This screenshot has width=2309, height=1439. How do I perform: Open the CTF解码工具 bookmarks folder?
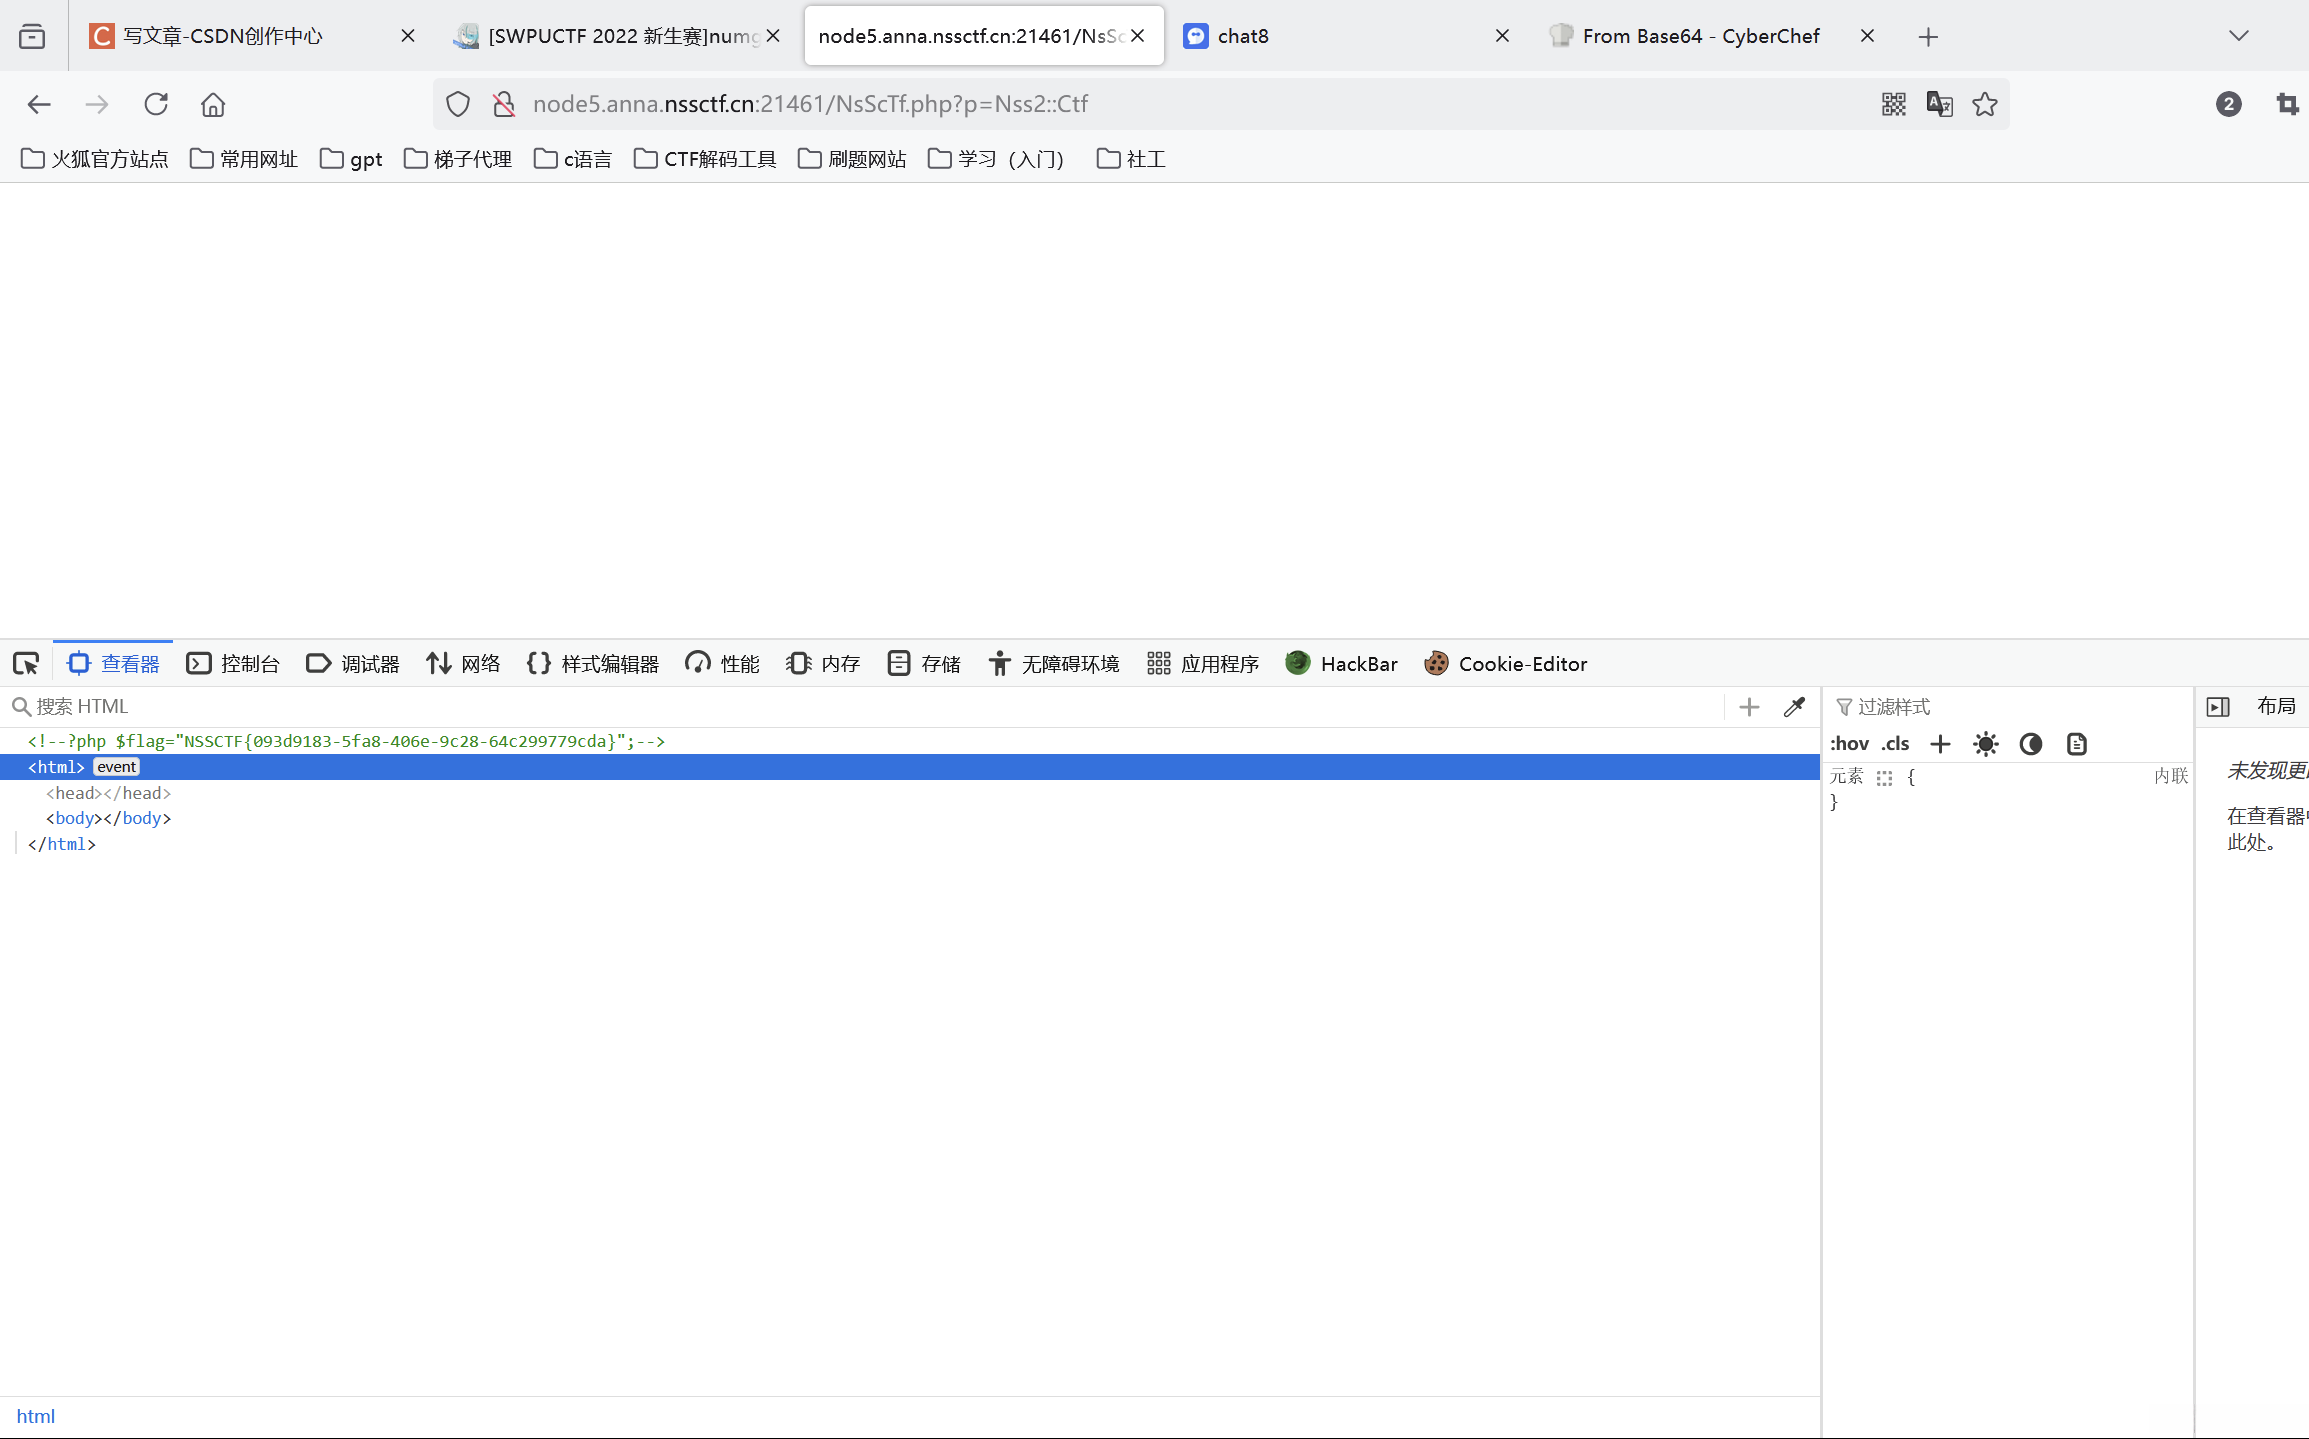click(705, 159)
